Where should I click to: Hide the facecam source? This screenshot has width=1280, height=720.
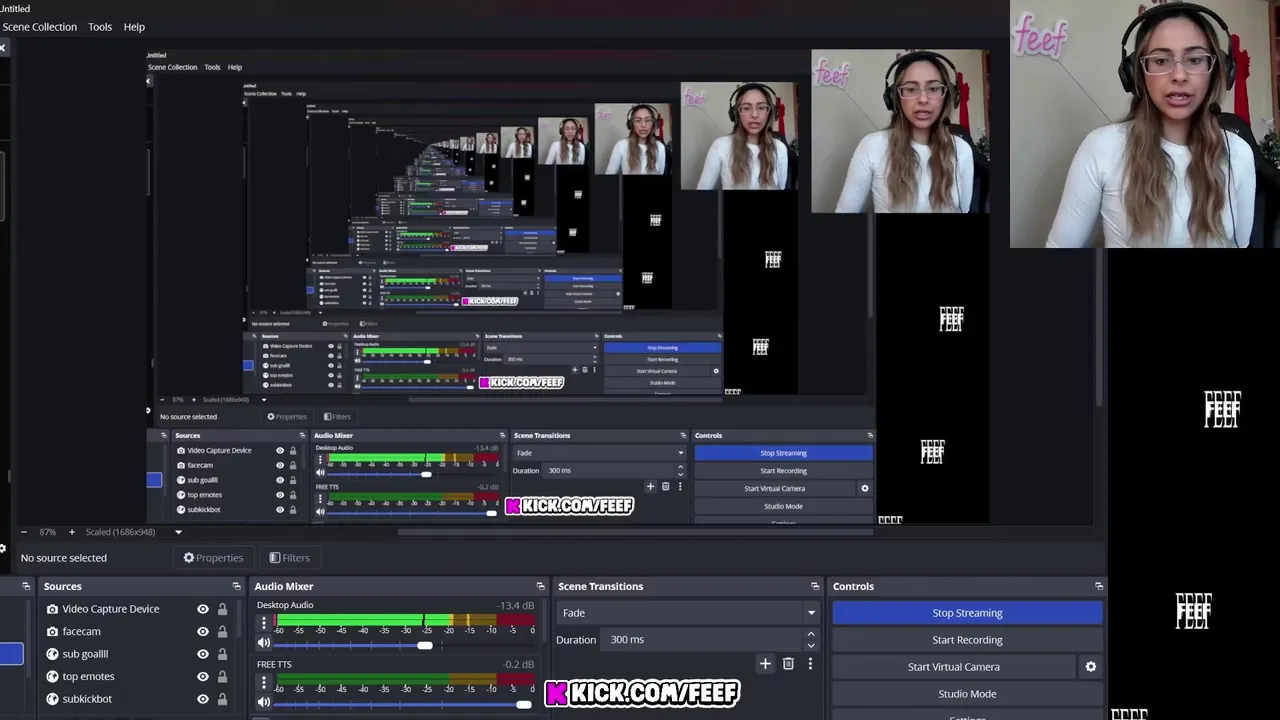[x=203, y=632]
